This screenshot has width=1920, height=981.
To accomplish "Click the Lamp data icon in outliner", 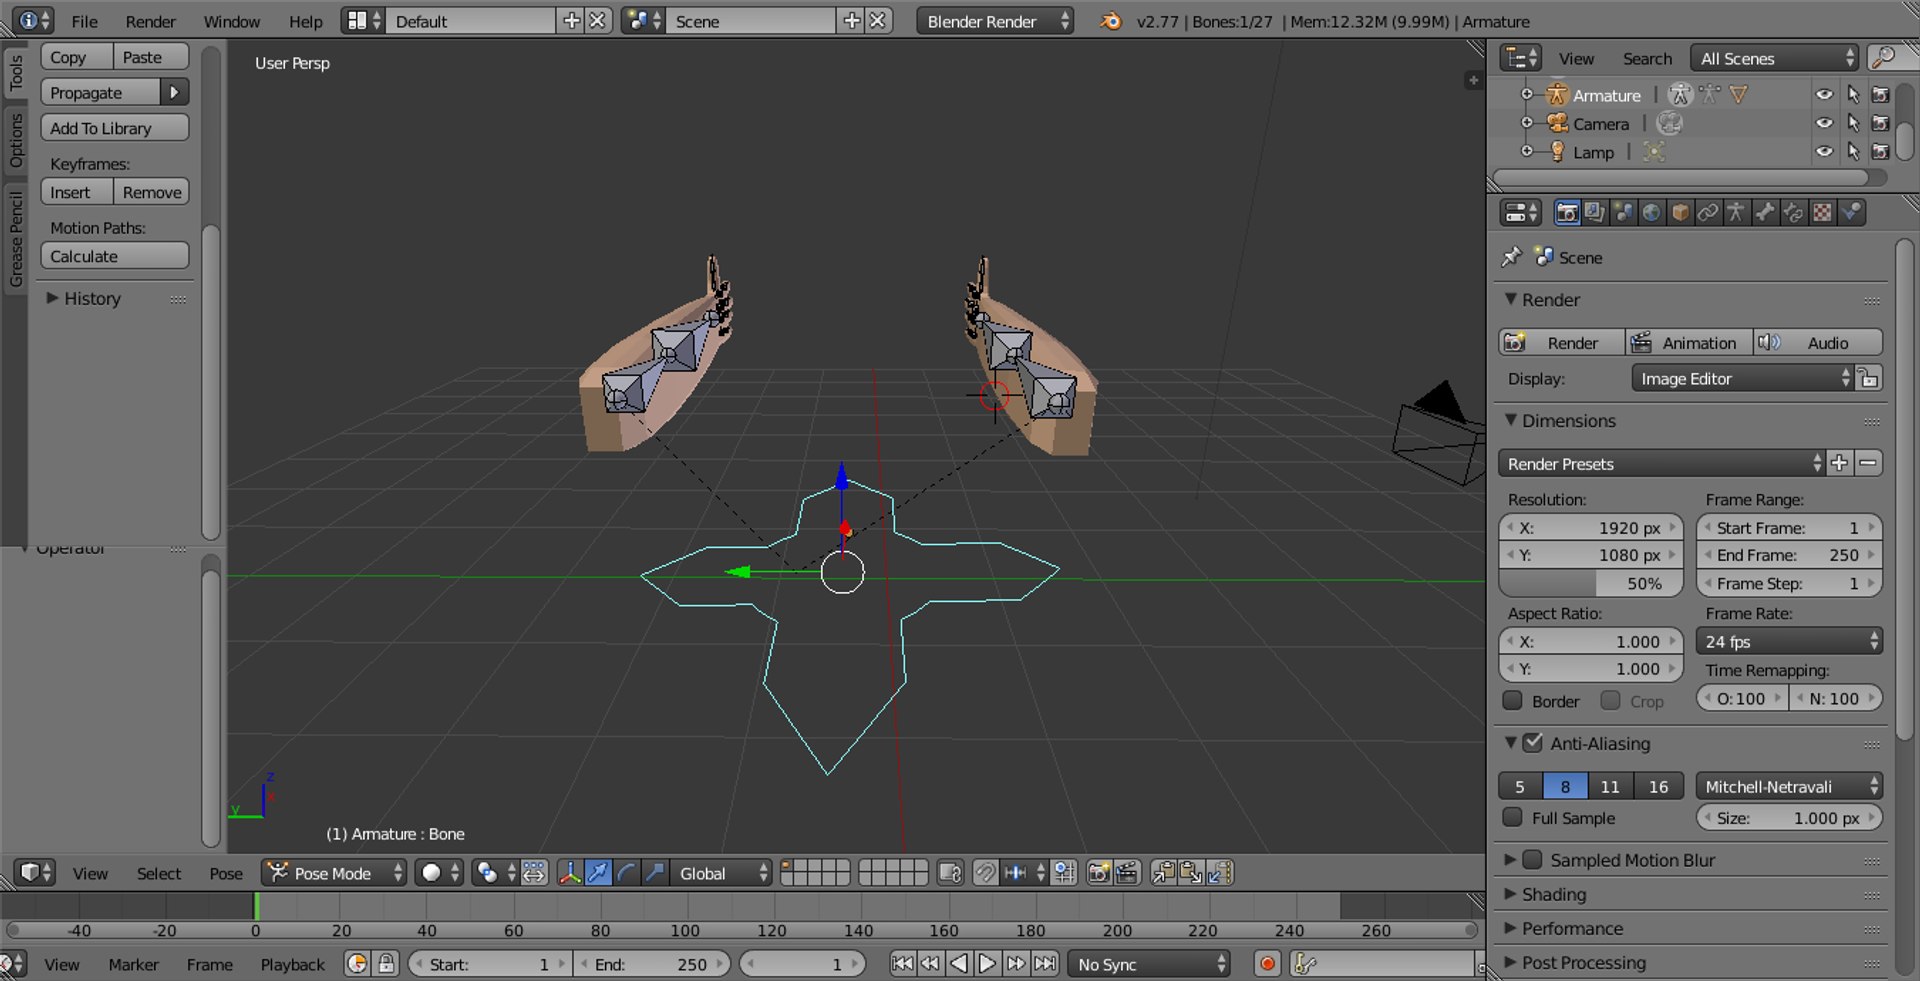I will point(1654,152).
